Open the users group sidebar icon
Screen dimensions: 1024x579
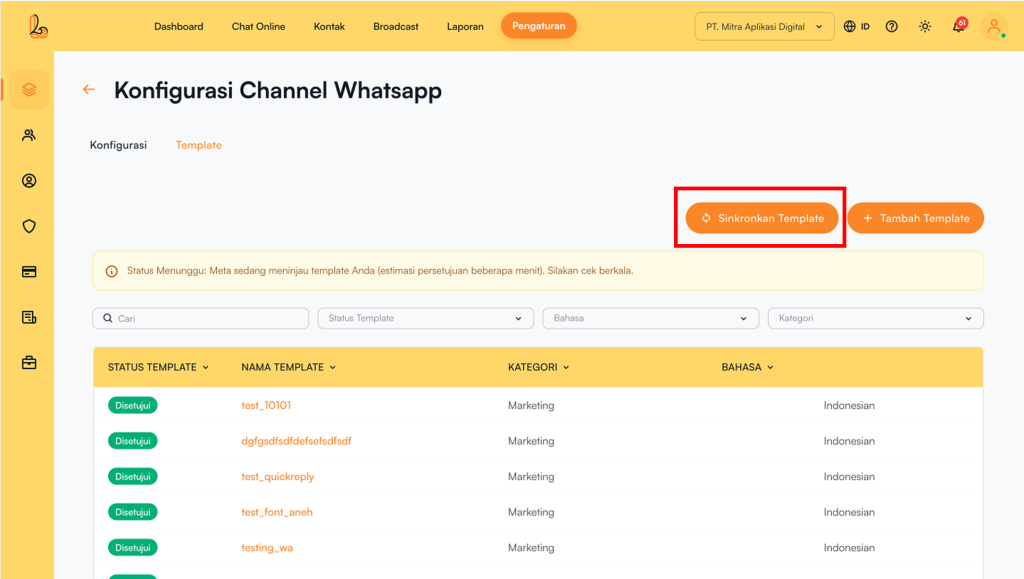[29, 135]
